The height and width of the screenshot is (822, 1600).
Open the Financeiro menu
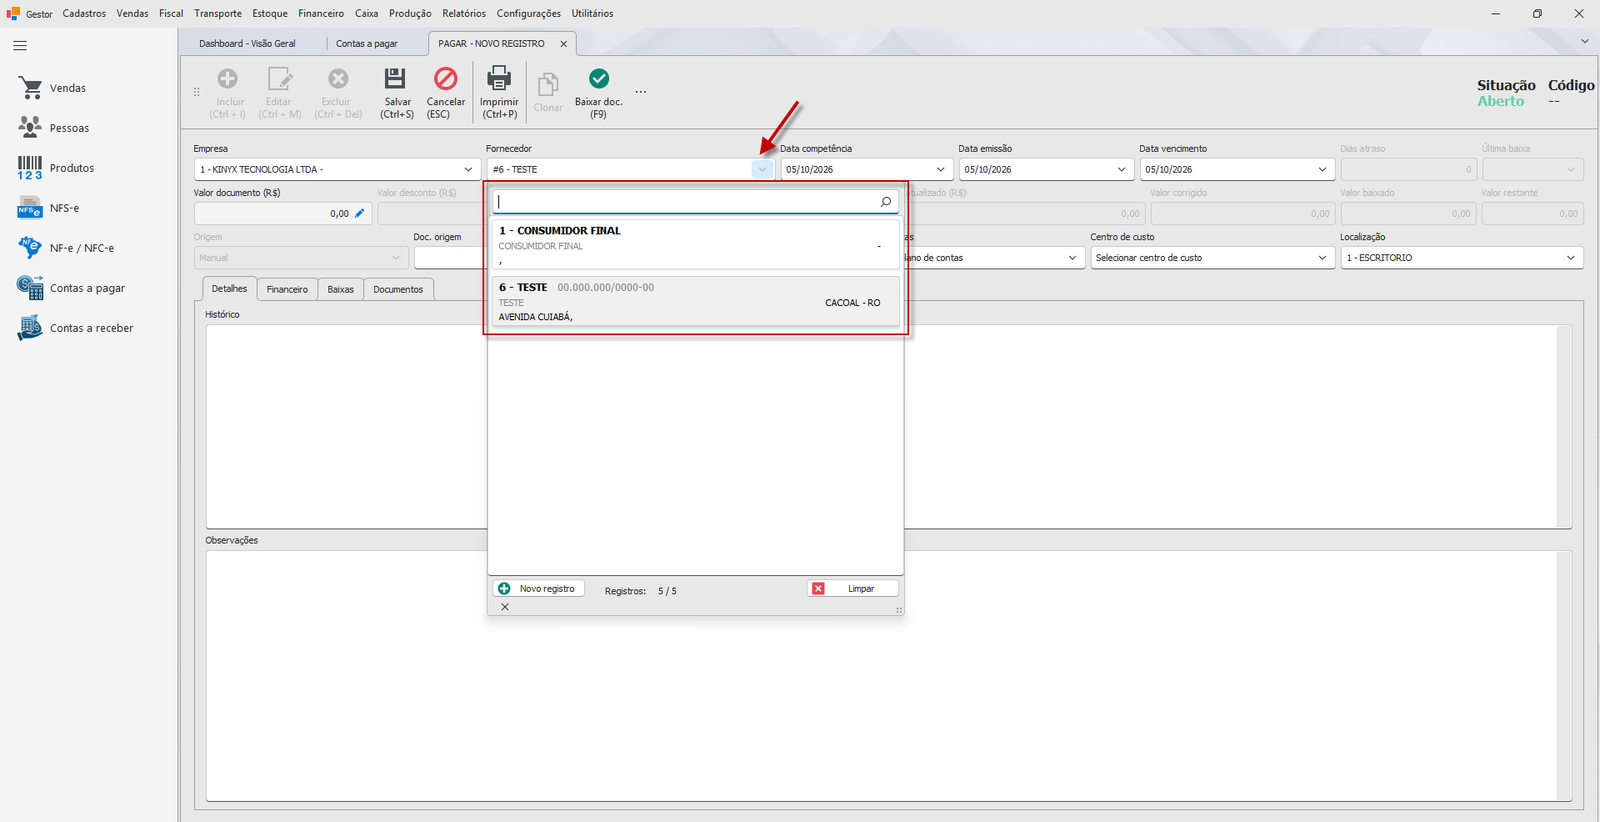[321, 13]
